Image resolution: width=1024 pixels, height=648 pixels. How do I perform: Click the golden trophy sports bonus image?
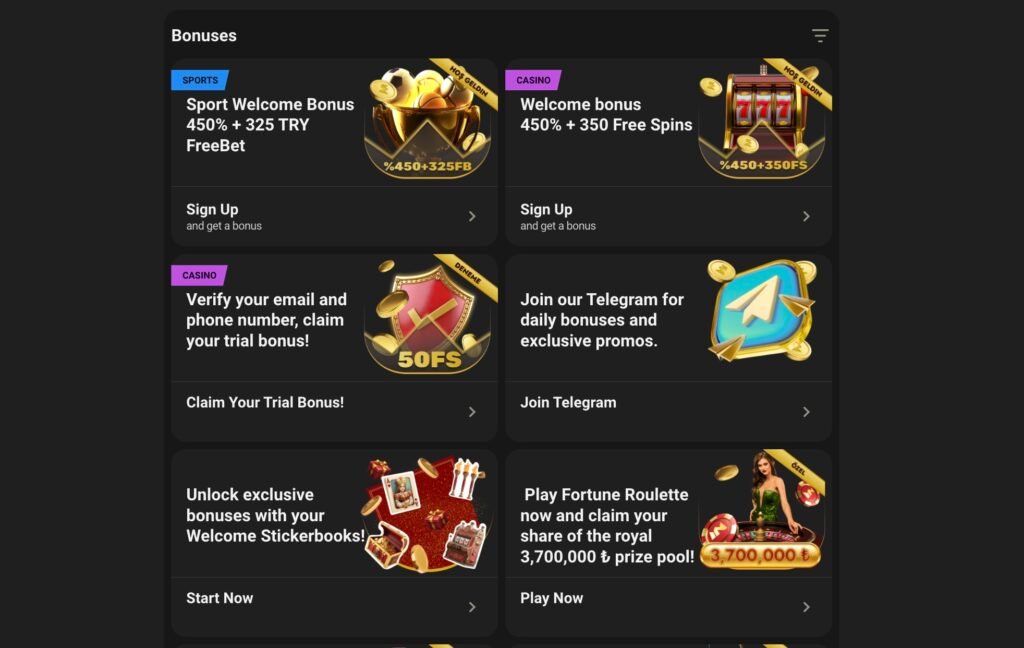tap(428, 121)
